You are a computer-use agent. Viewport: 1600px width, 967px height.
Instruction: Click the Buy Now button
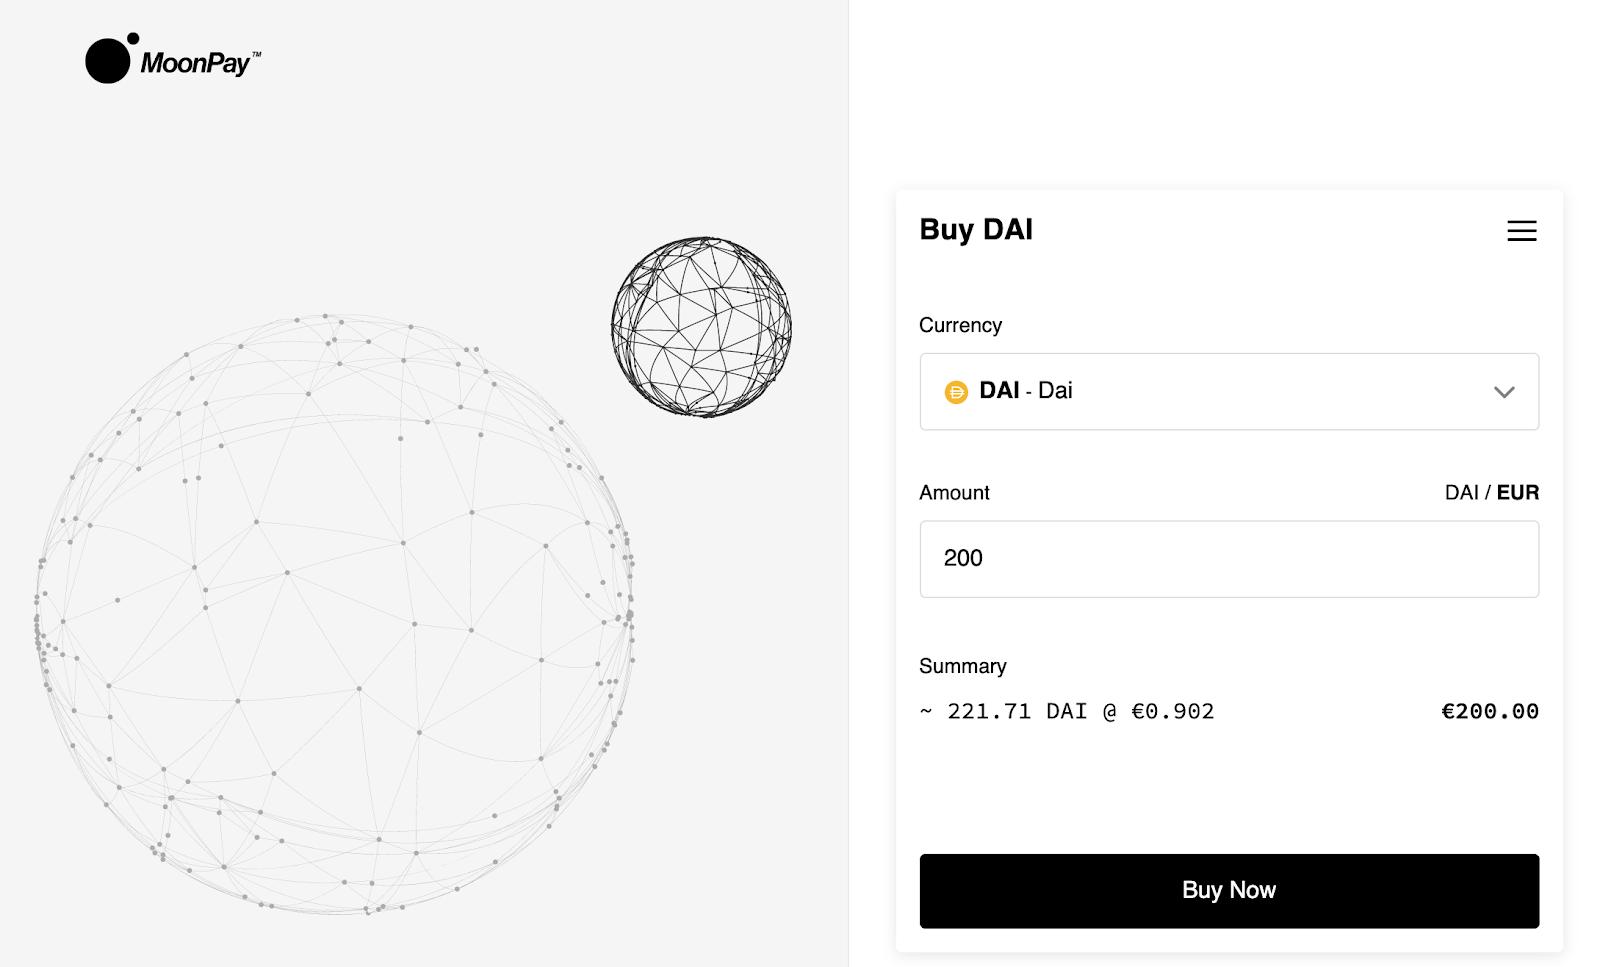[x=1228, y=890]
